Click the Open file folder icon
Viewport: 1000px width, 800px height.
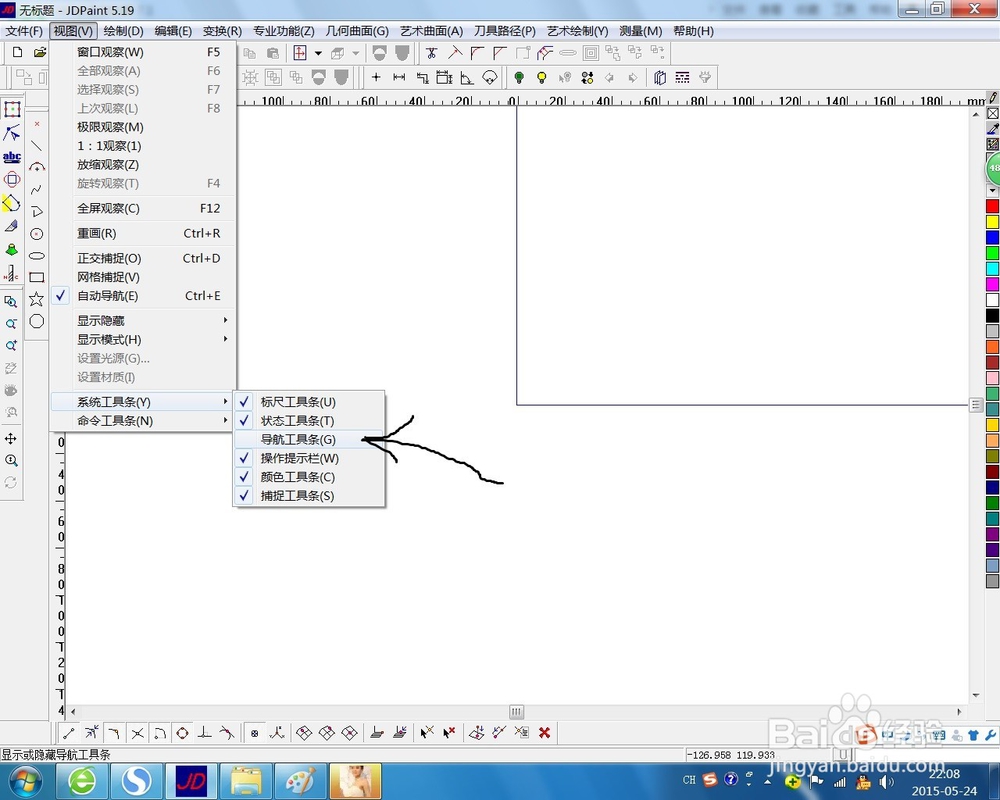pyautogui.click(x=40, y=53)
